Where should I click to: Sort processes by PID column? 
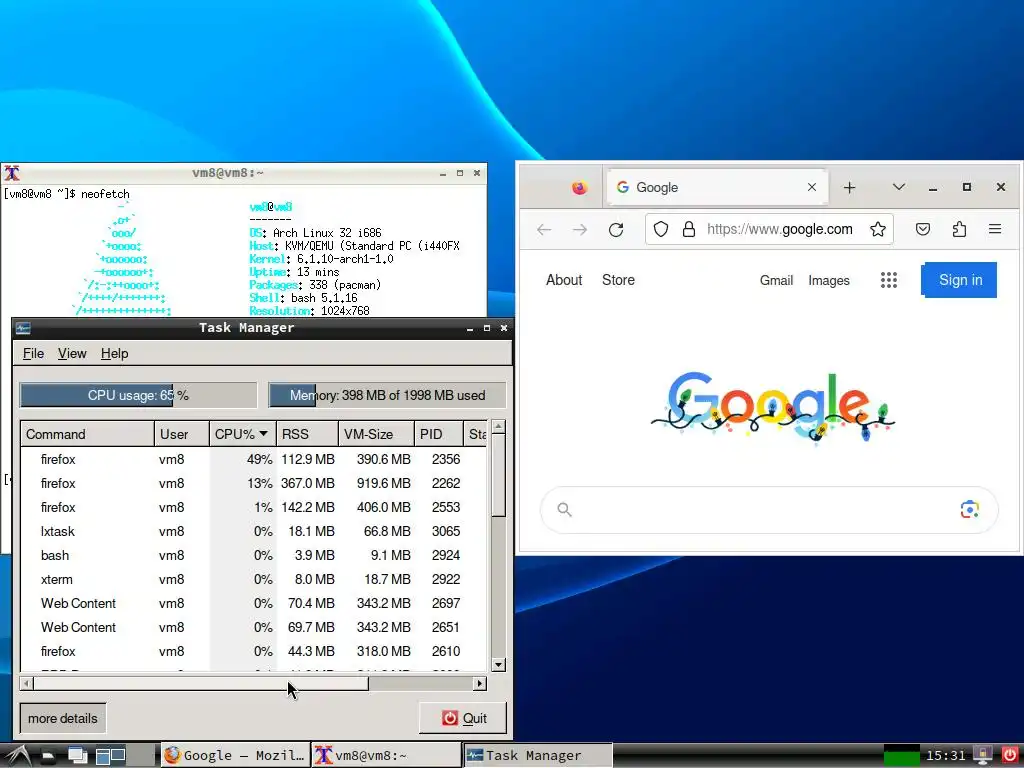(439, 434)
